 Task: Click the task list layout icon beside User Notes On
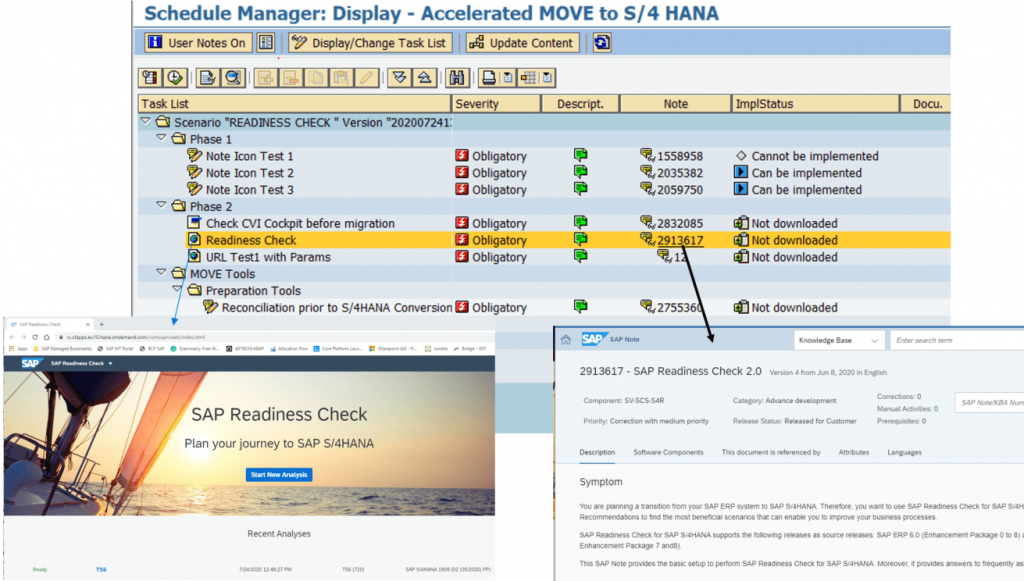click(x=266, y=42)
